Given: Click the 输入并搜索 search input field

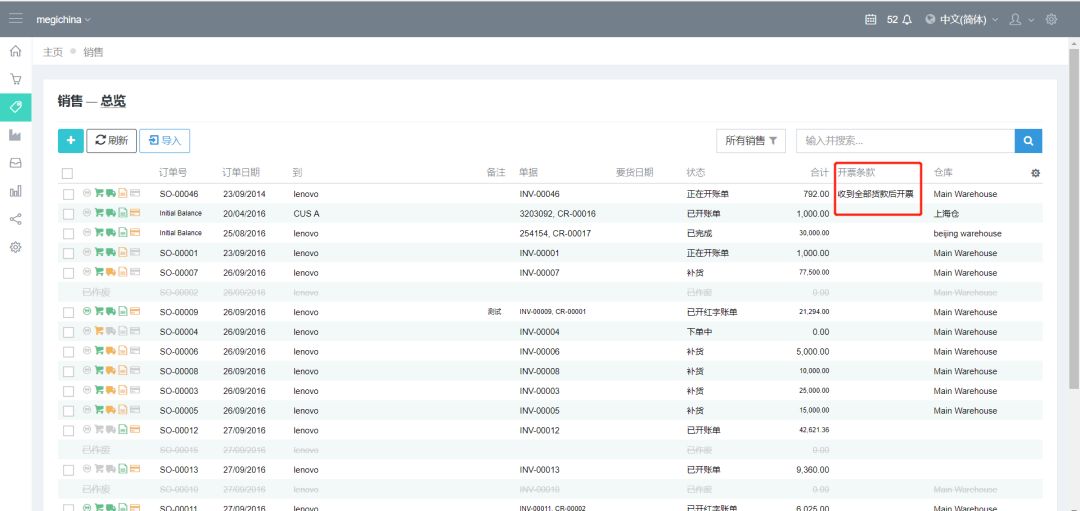Looking at the screenshot, I should coord(904,141).
